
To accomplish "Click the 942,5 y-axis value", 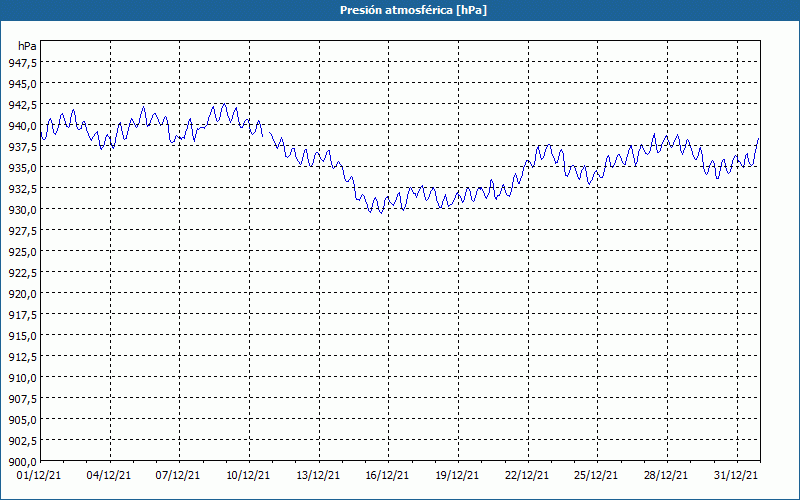I will pyautogui.click(x=22, y=105).
